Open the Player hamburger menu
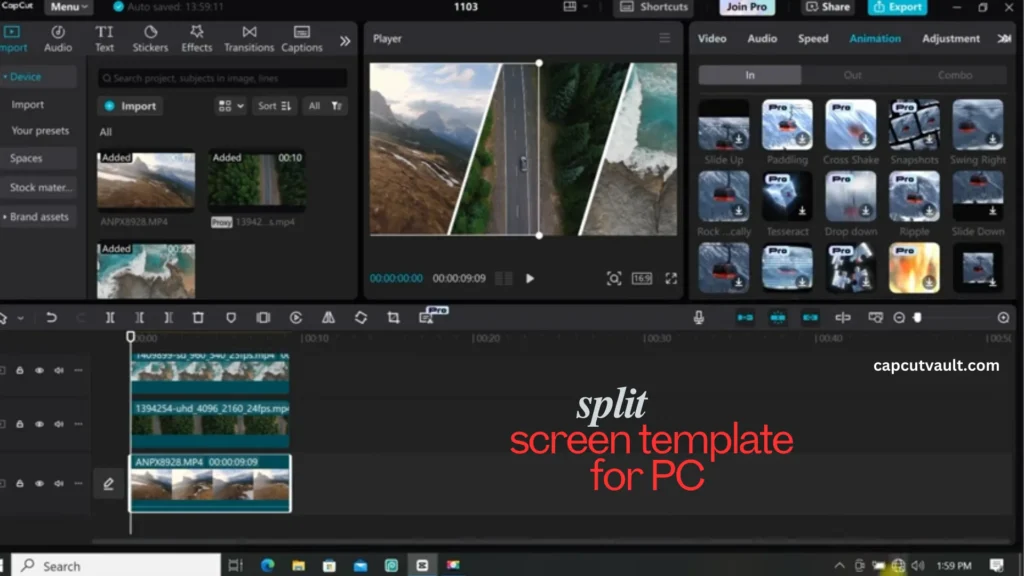This screenshot has width=1024, height=576. tap(664, 39)
